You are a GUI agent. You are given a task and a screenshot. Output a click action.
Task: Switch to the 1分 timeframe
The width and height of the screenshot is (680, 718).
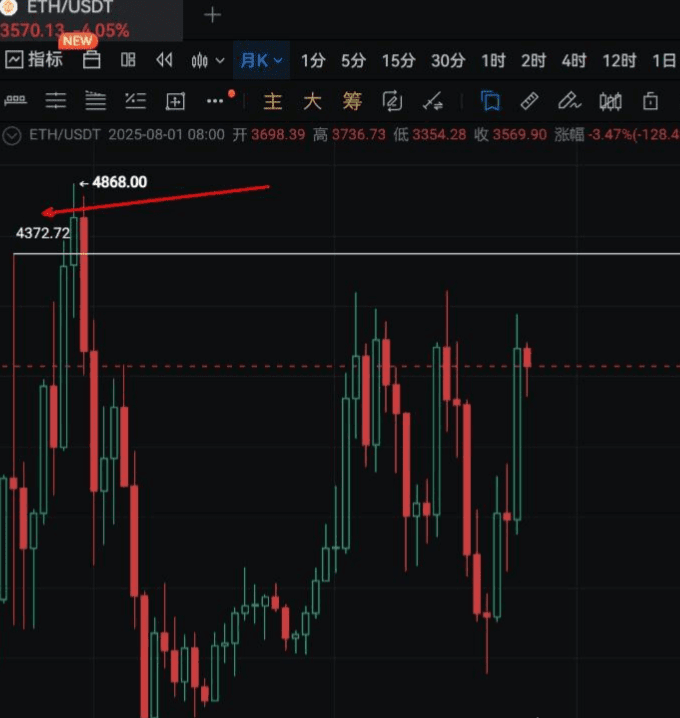click(x=313, y=60)
